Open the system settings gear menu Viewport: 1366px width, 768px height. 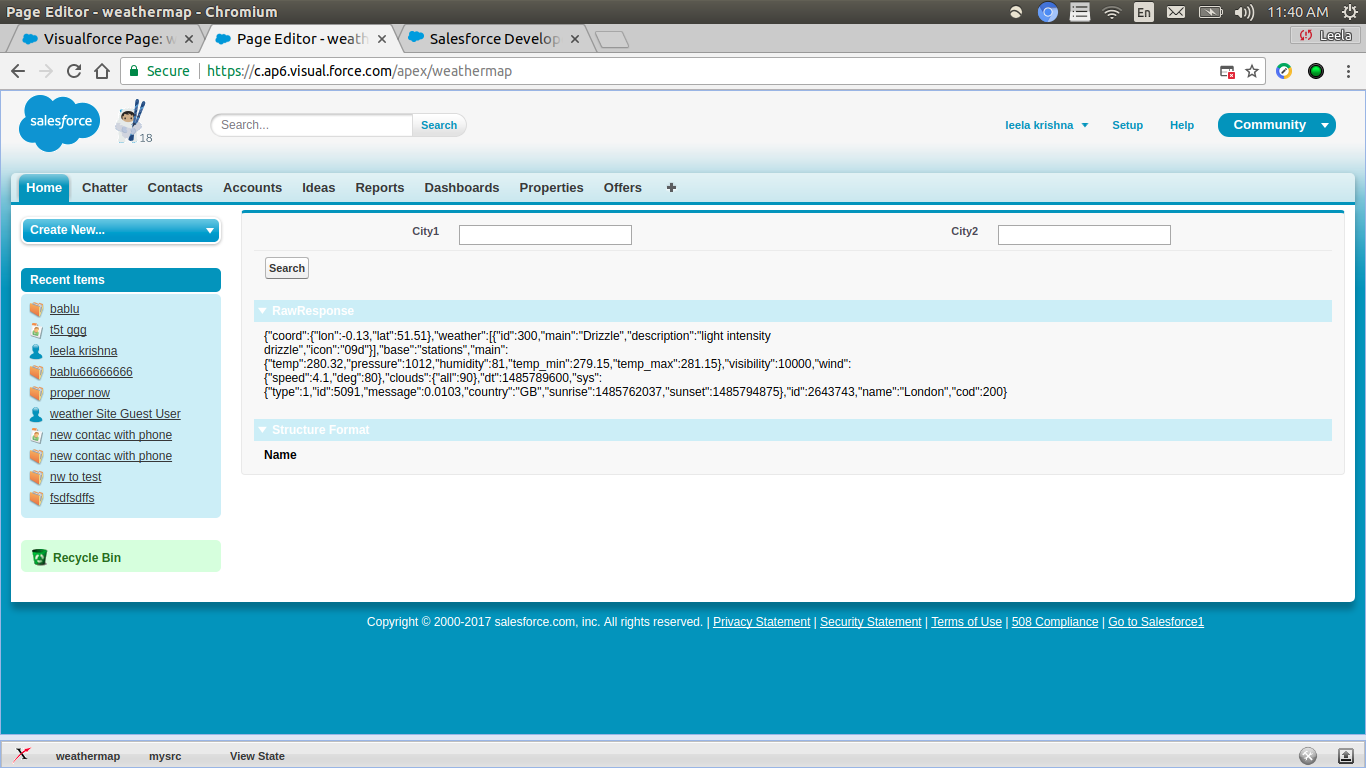point(1350,12)
